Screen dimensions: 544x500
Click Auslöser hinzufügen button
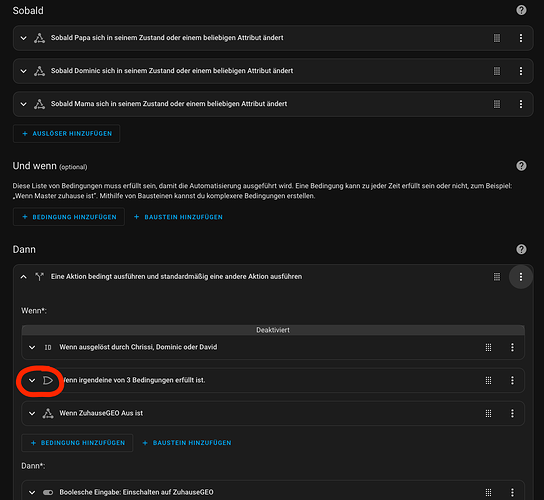click(x=67, y=134)
